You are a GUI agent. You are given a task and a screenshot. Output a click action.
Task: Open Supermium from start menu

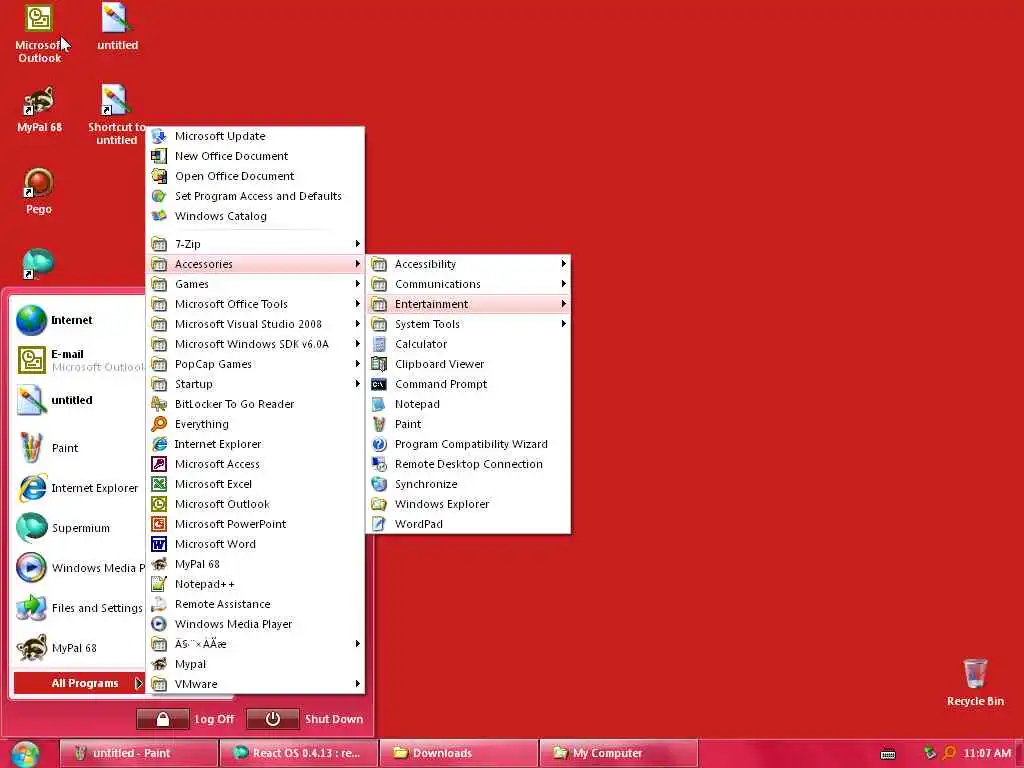(x=78, y=528)
